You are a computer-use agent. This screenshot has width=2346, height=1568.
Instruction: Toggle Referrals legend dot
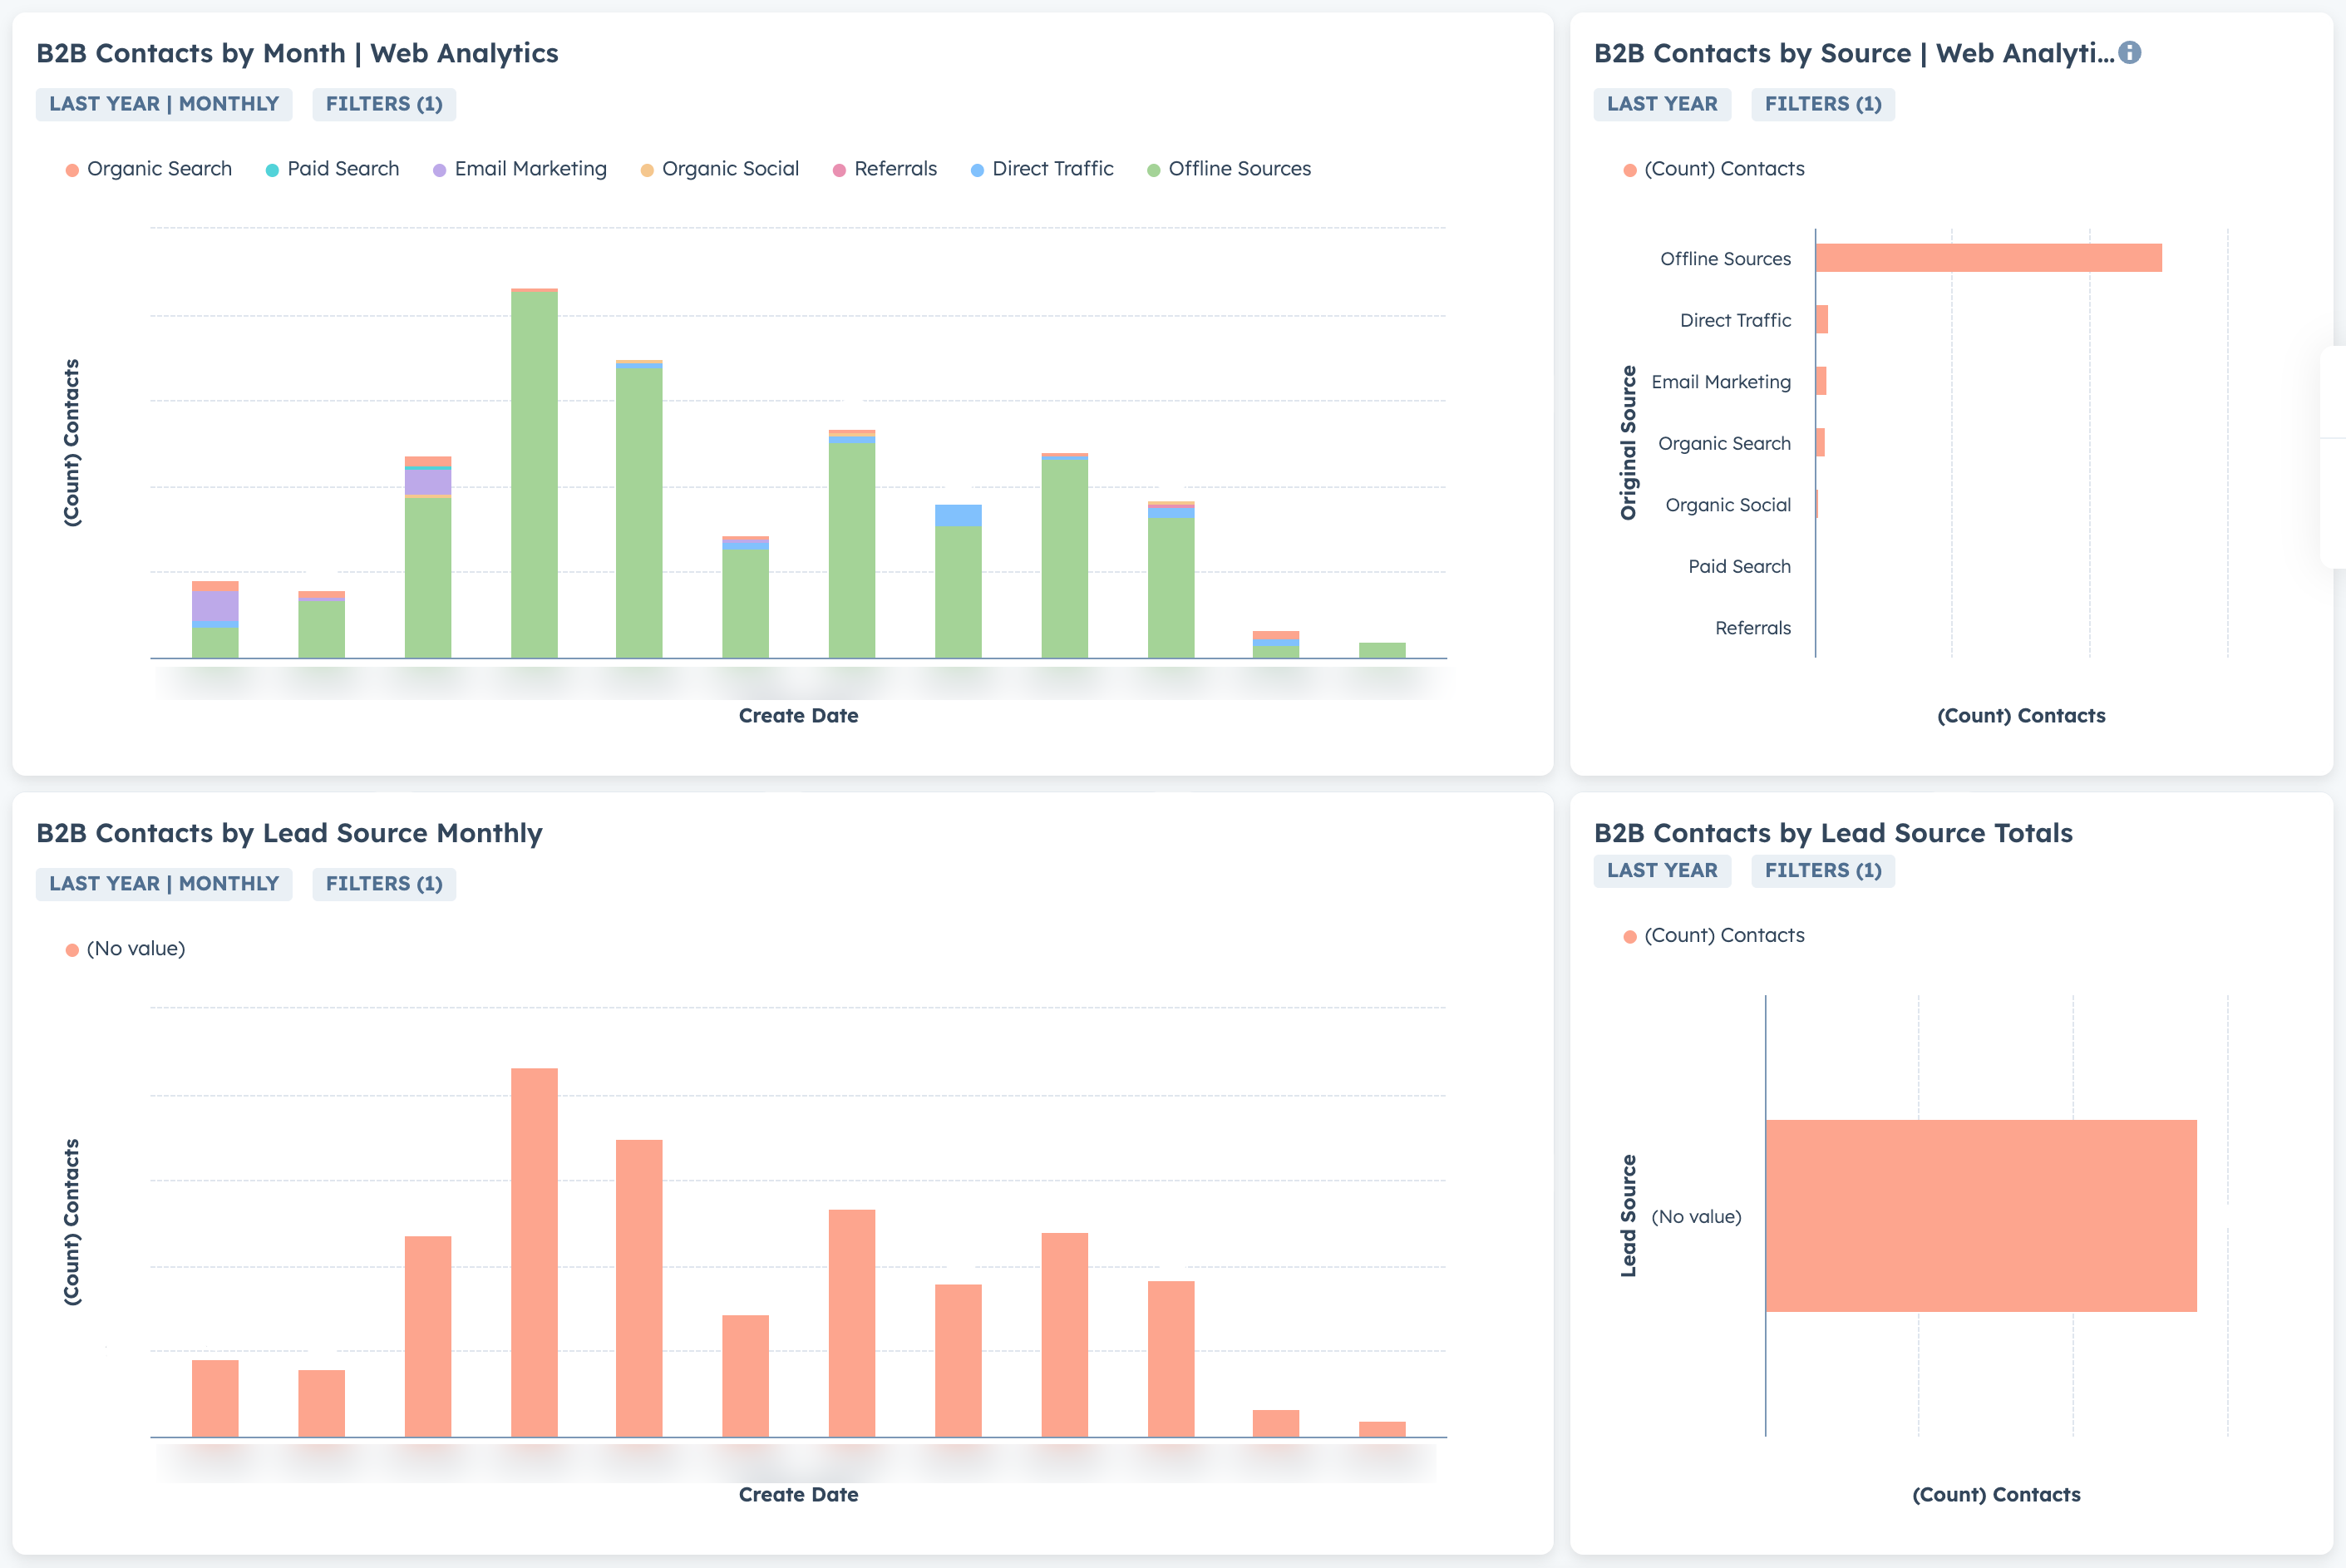[x=839, y=170]
